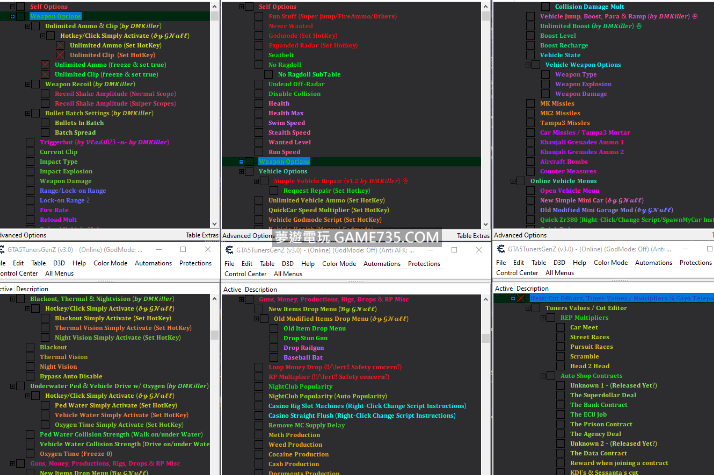Viewport: 714px width, 475px height.
Task: Click the top-left panel's vertical scrollbar
Action: coord(214,110)
